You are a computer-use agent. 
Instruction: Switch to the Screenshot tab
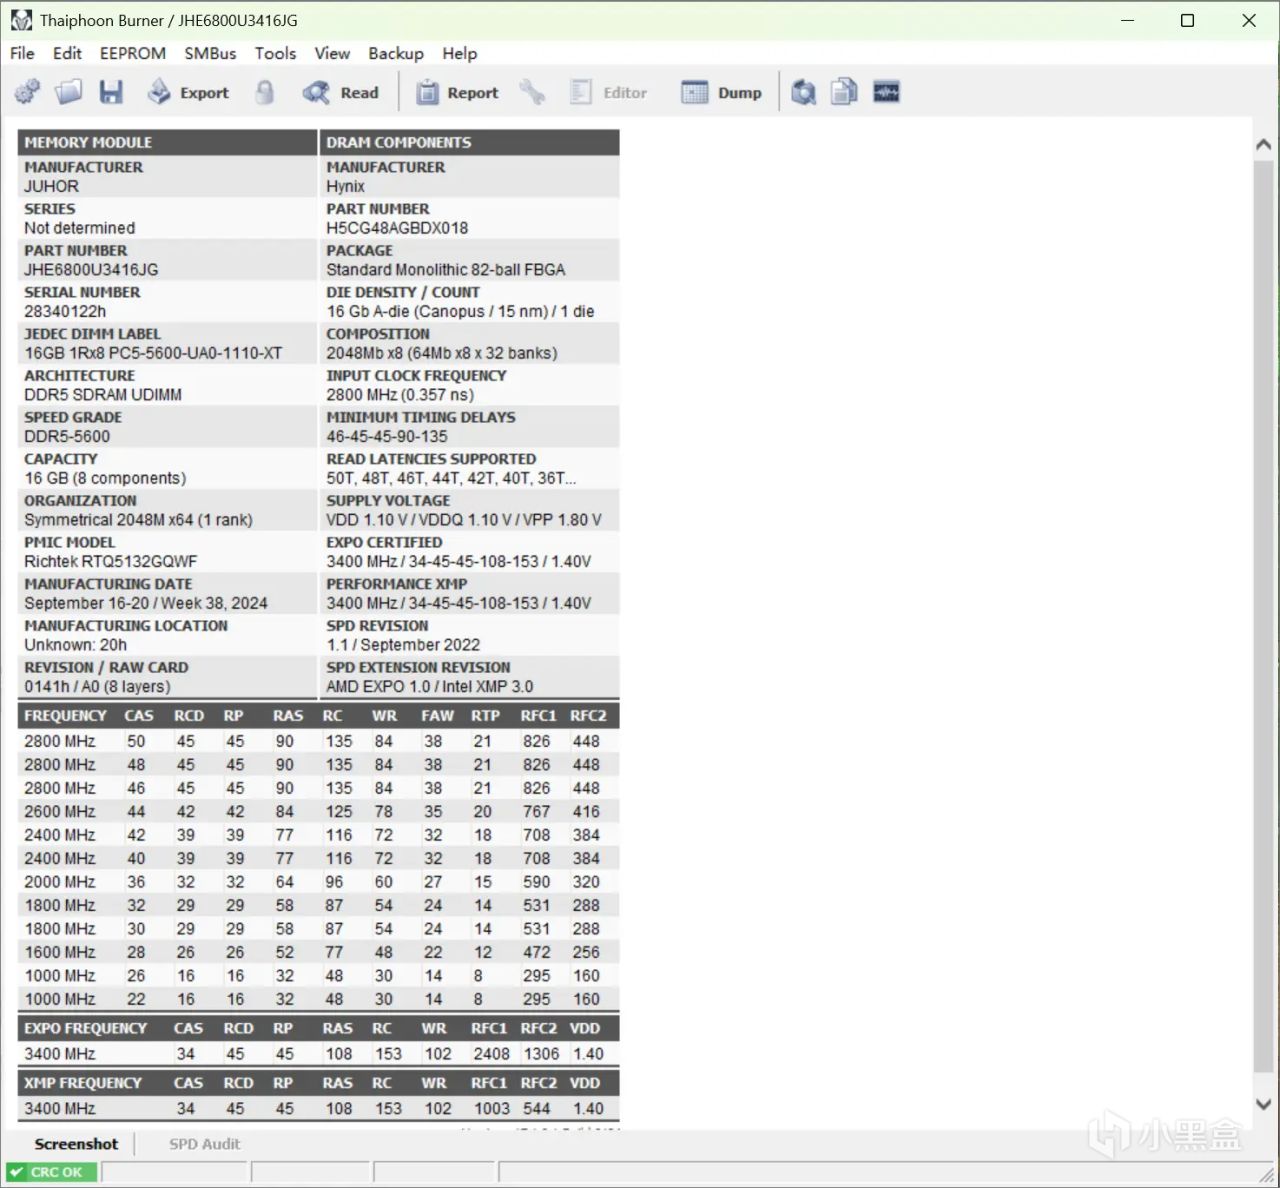(x=76, y=1144)
